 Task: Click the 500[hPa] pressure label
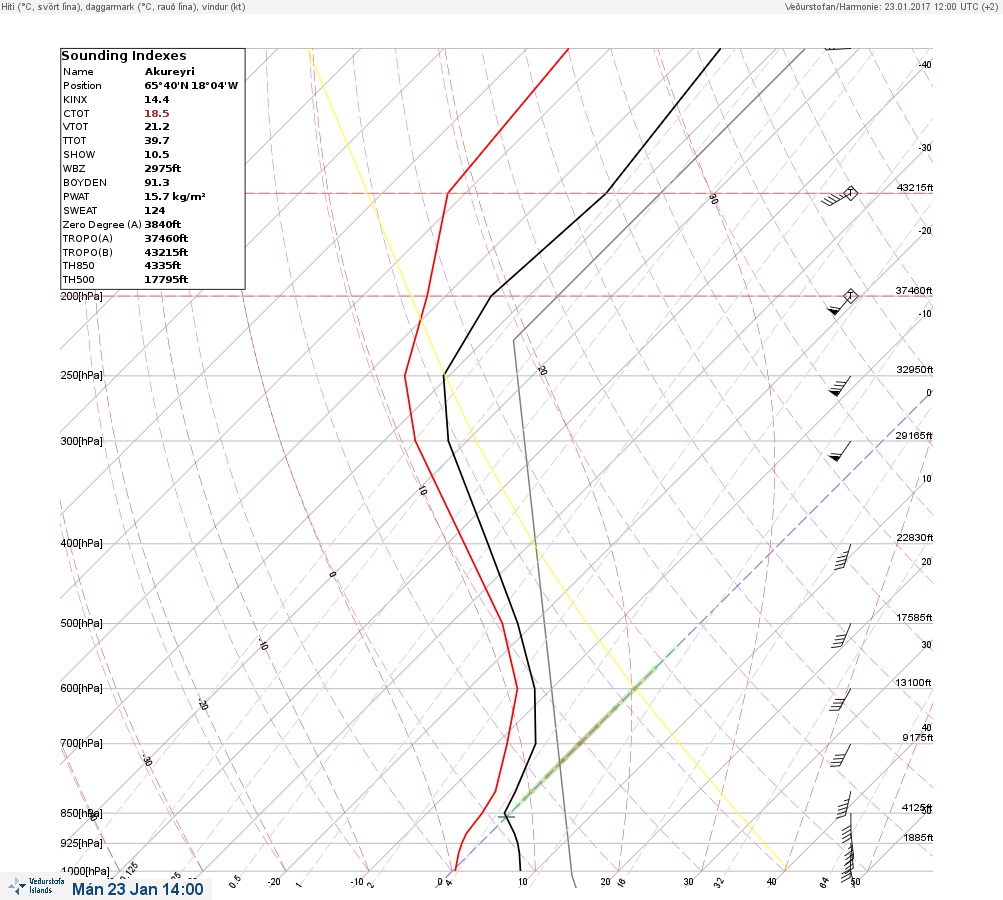[81, 623]
